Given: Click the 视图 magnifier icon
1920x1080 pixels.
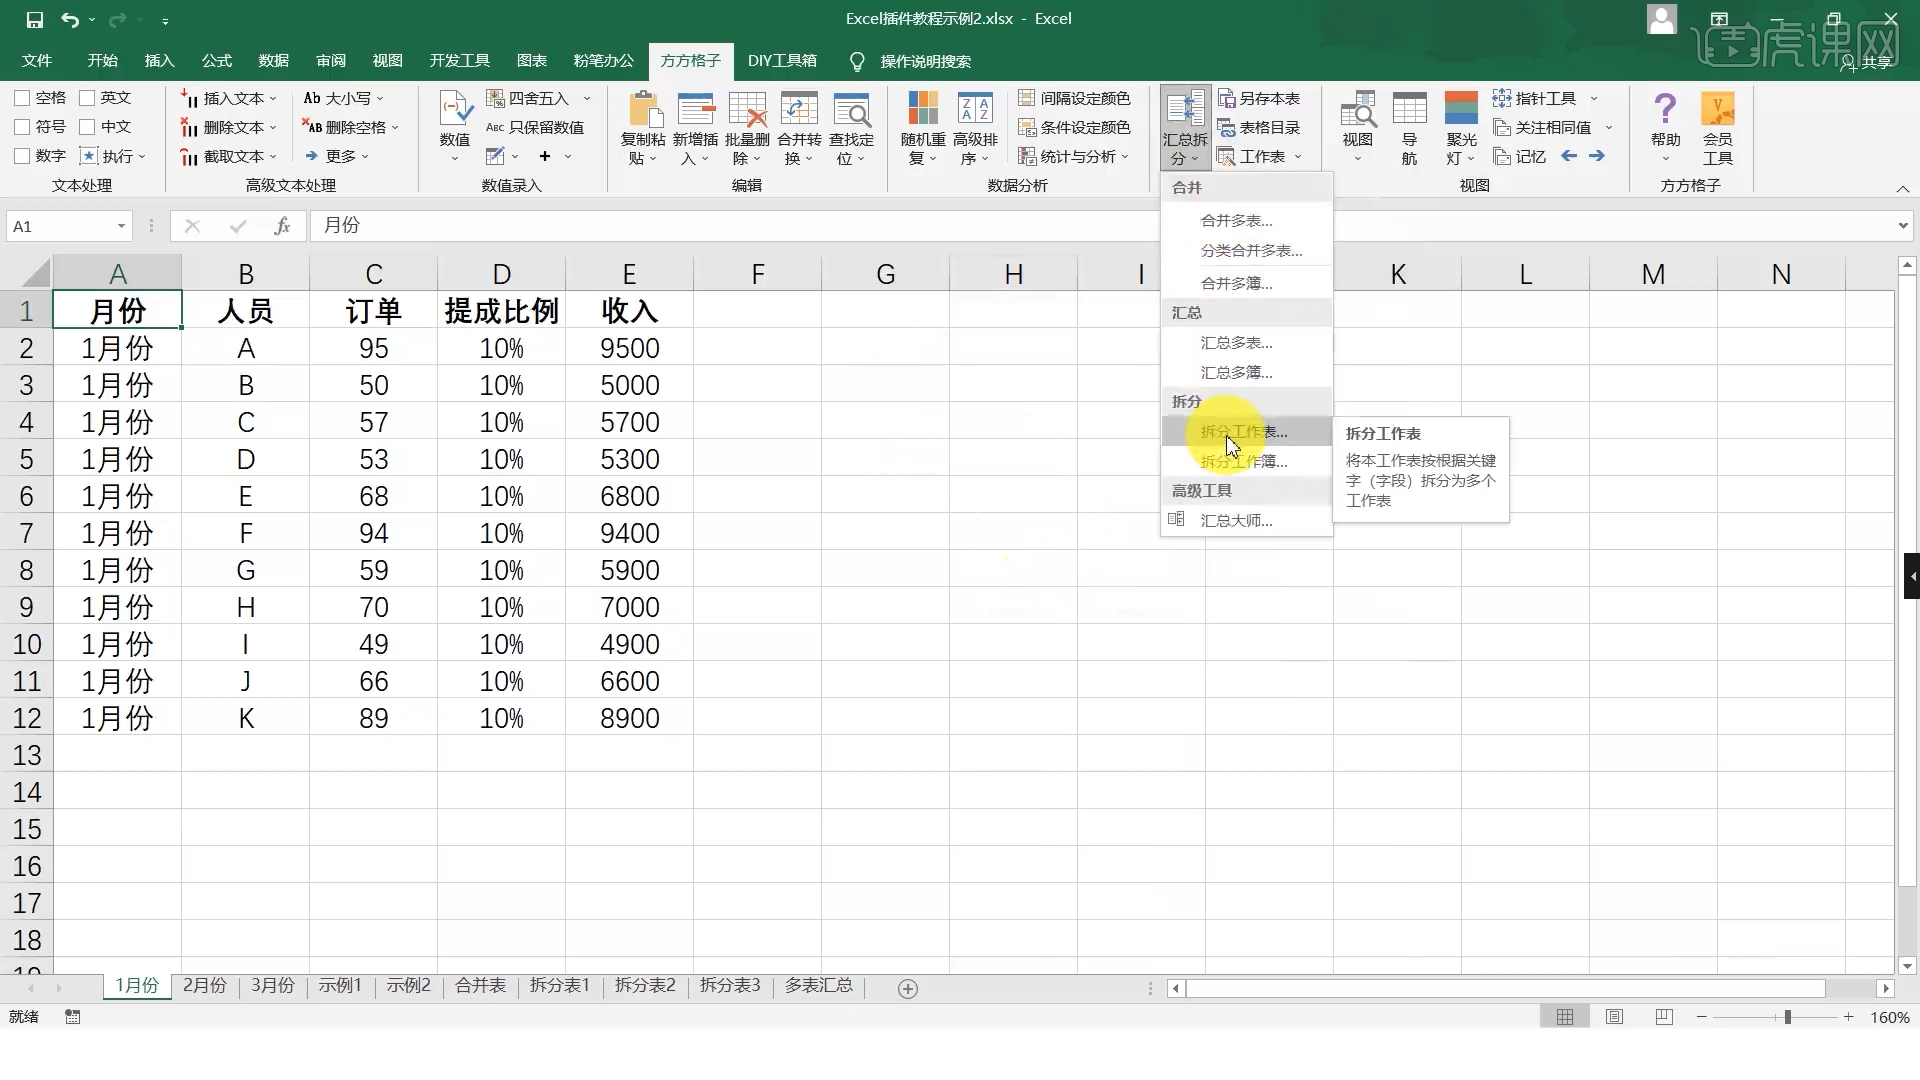Looking at the screenshot, I should point(1358,108).
